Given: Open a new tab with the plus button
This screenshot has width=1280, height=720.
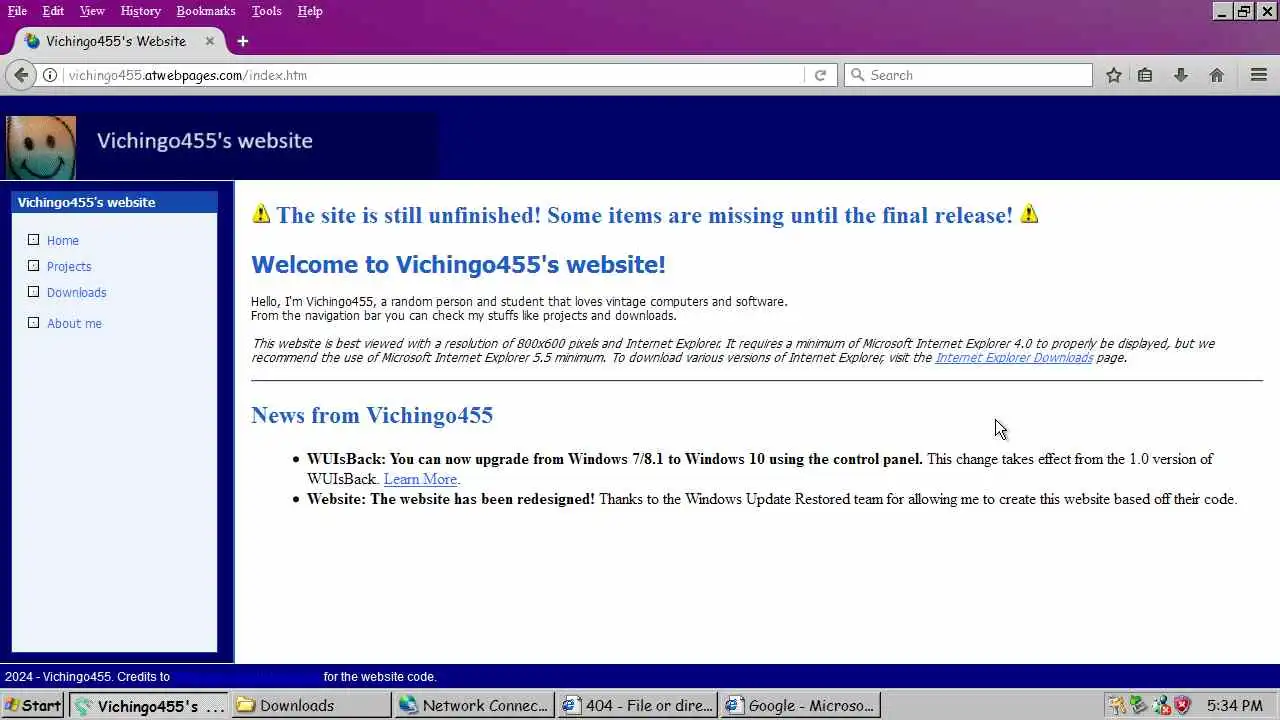Looking at the screenshot, I should tap(242, 41).
